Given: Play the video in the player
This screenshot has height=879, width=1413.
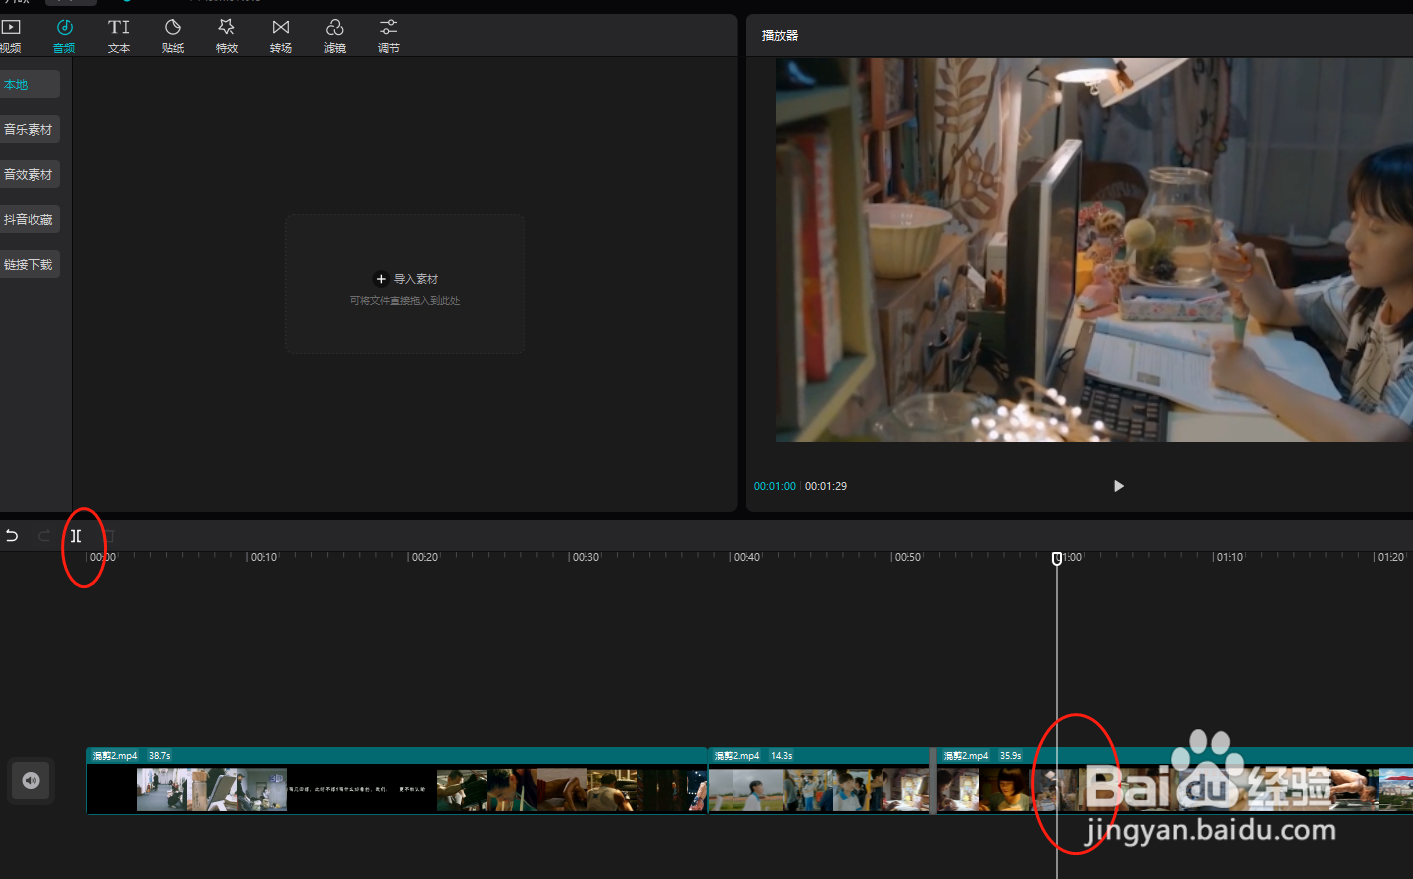Looking at the screenshot, I should point(1119,486).
